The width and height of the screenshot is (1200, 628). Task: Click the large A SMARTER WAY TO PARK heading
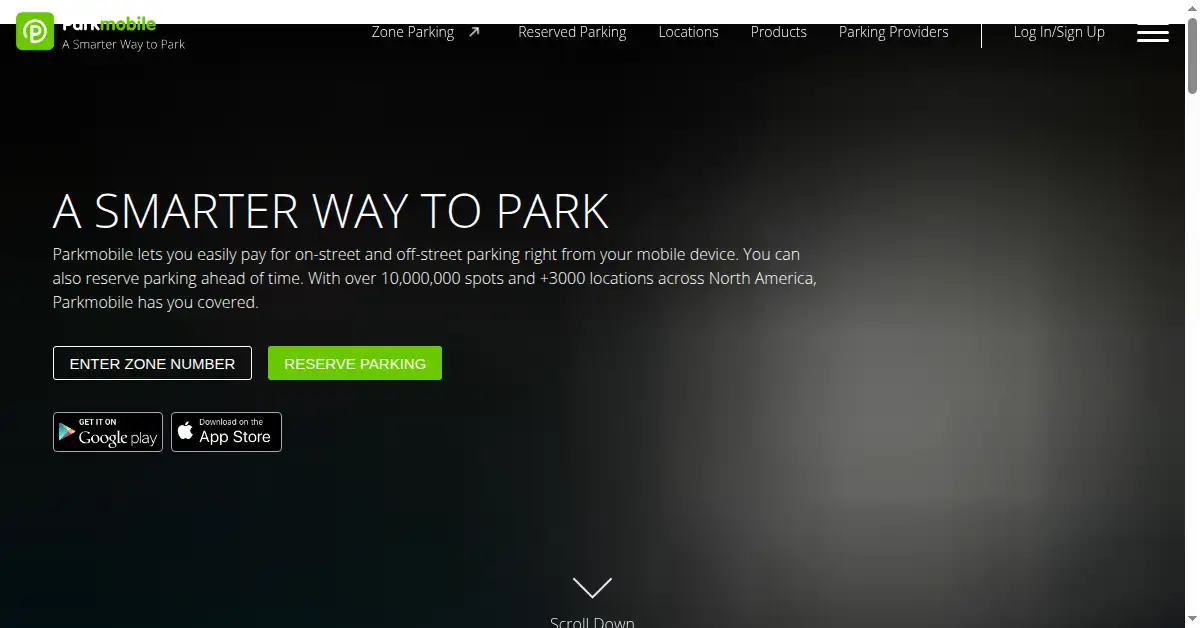[x=331, y=211]
